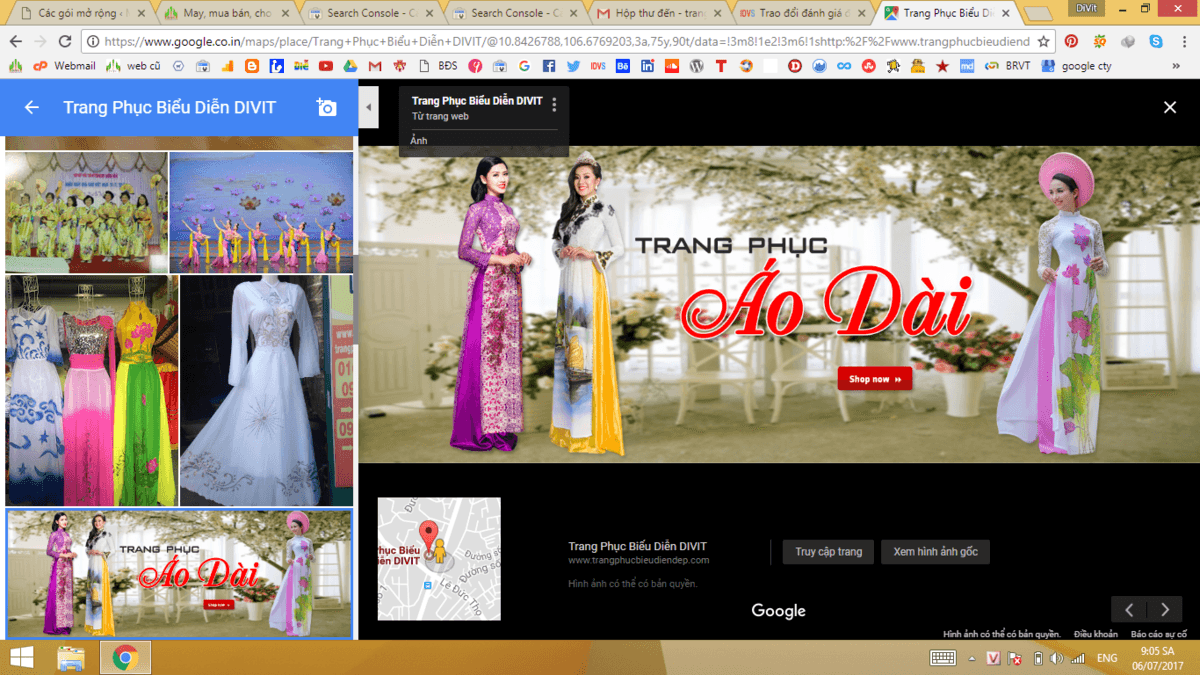Viewport: 1200px width, 675px height.
Task: Open the Webmail bookmark
Action: [63, 66]
